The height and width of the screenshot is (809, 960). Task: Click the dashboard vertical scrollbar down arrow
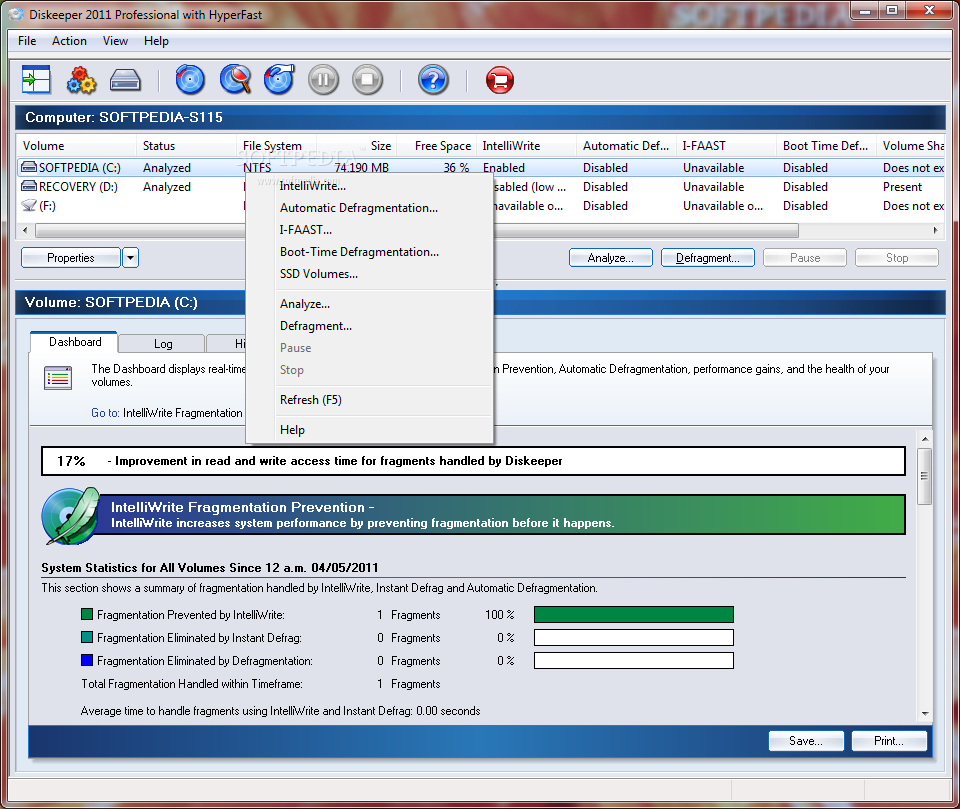pos(924,713)
